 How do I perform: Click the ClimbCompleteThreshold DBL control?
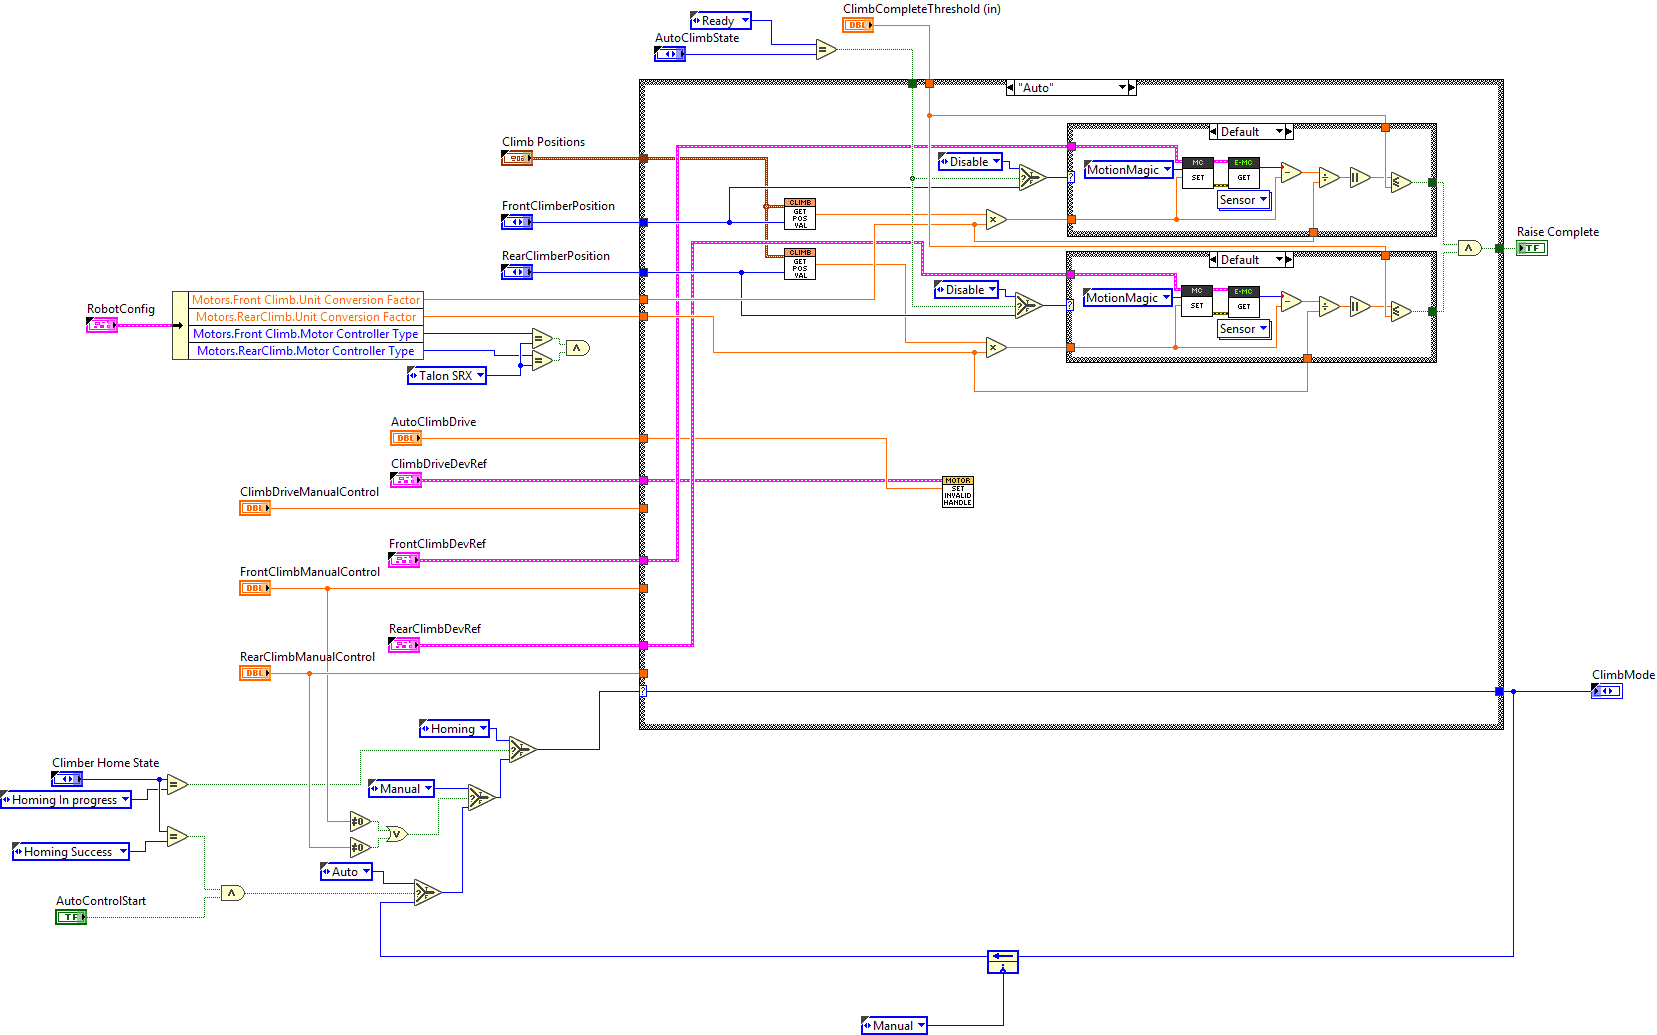click(x=856, y=25)
